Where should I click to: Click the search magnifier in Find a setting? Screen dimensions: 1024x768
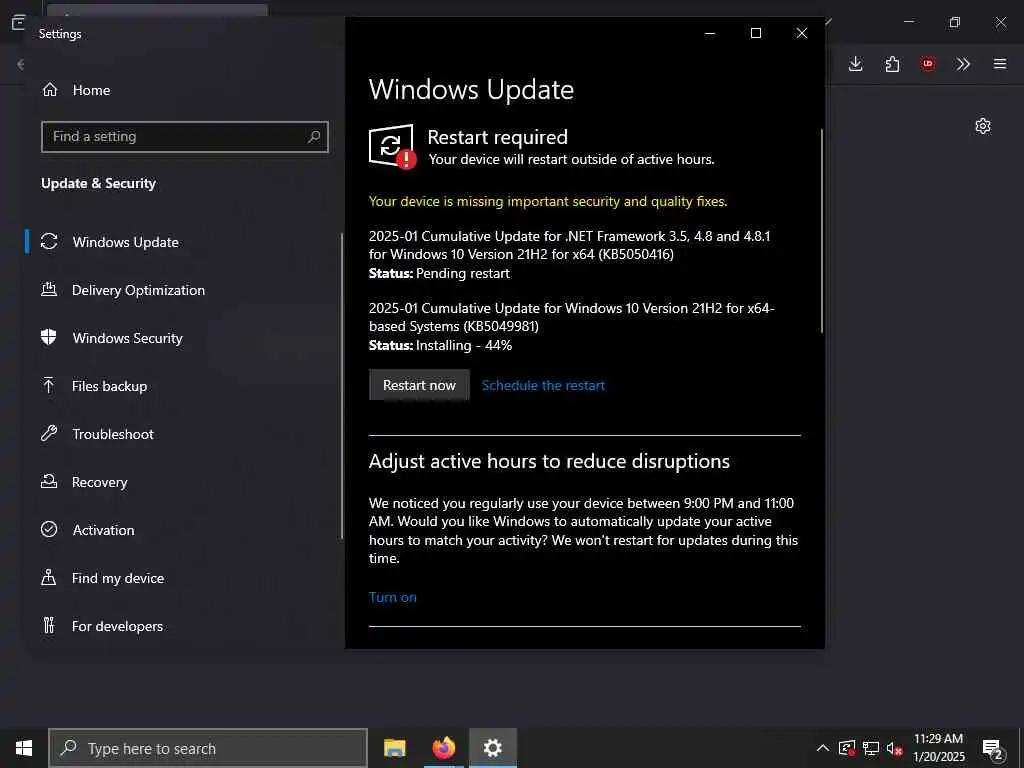[314, 136]
